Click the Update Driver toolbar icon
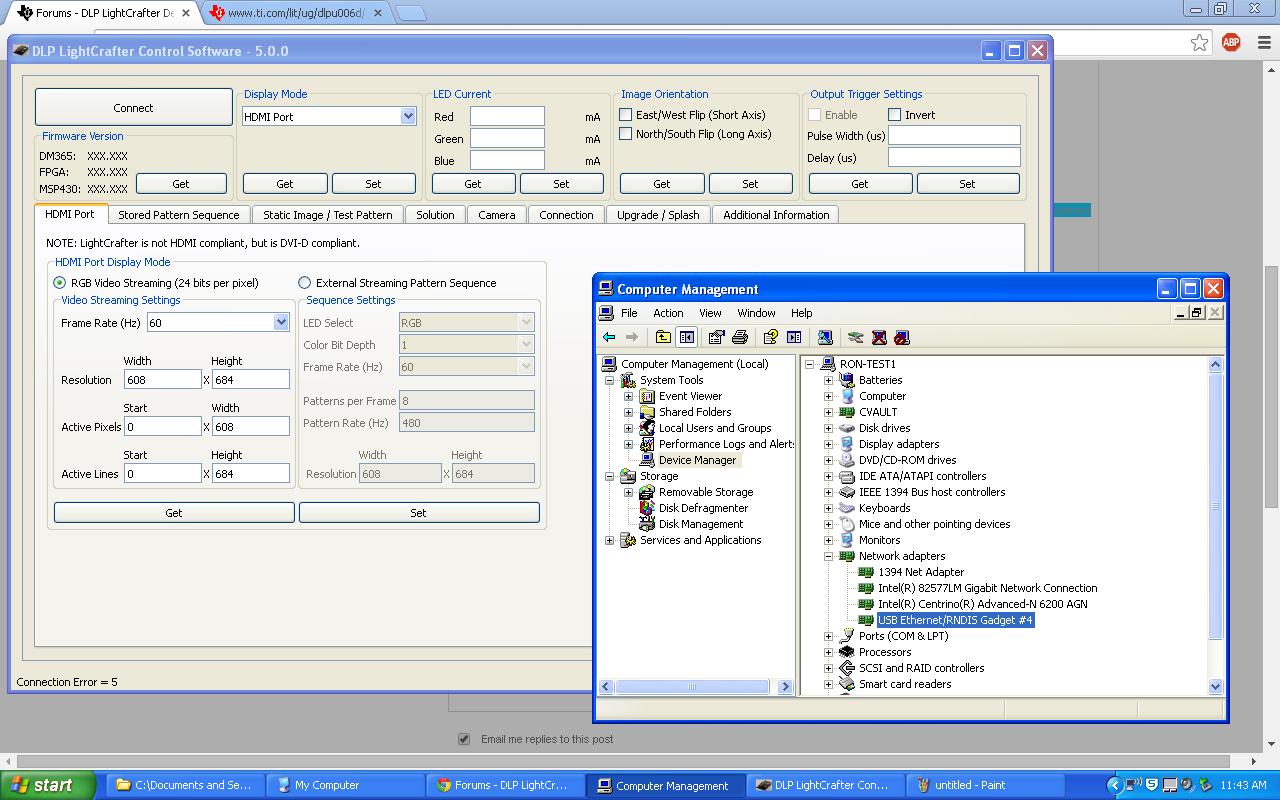Screen dimensions: 1280x800 tap(855, 337)
